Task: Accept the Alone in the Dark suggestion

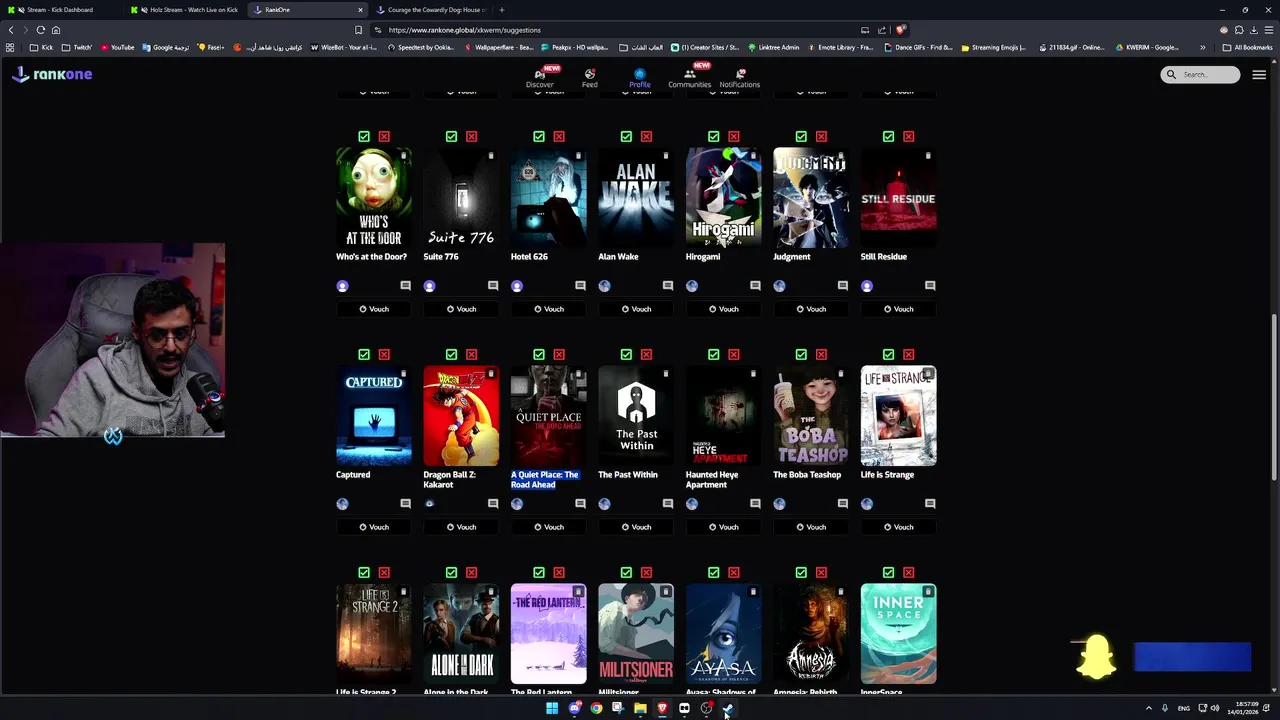Action: click(x=451, y=572)
